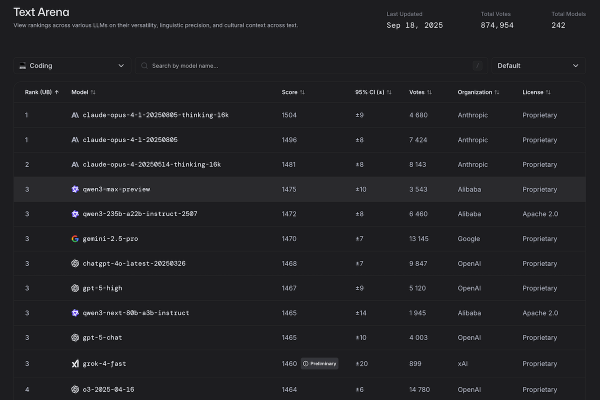Click score 1475 for qwen3-max-preview
This screenshot has height=400, width=600.
click(x=289, y=189)
